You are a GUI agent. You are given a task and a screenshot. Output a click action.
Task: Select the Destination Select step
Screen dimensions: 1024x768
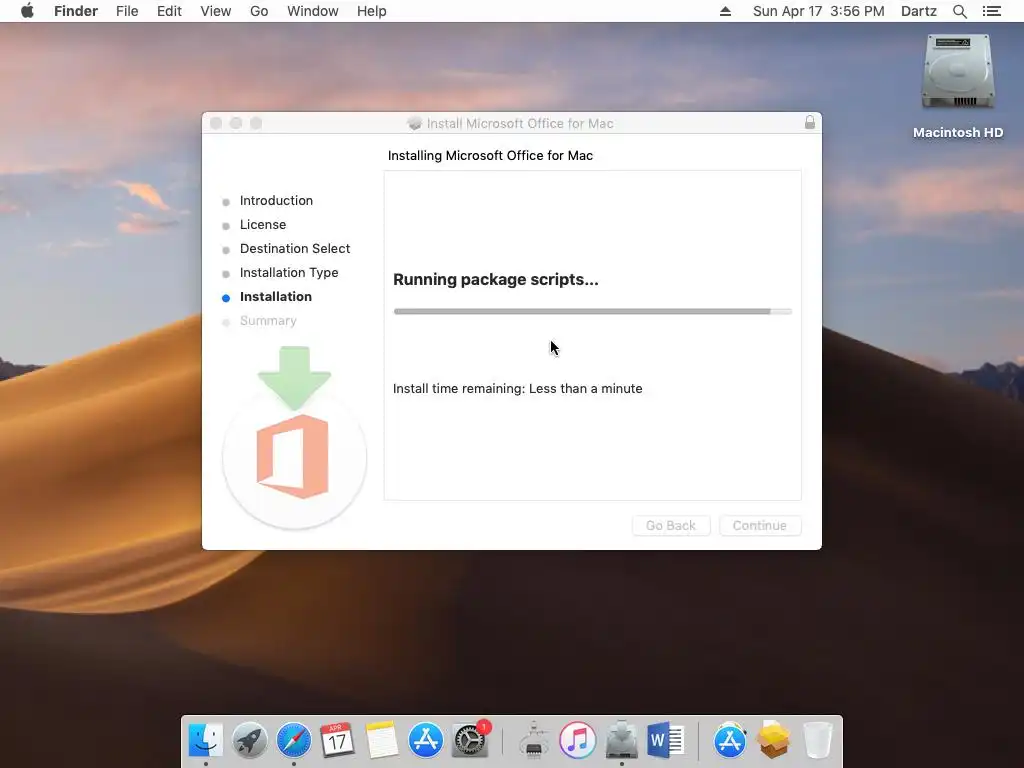point(295,249)
